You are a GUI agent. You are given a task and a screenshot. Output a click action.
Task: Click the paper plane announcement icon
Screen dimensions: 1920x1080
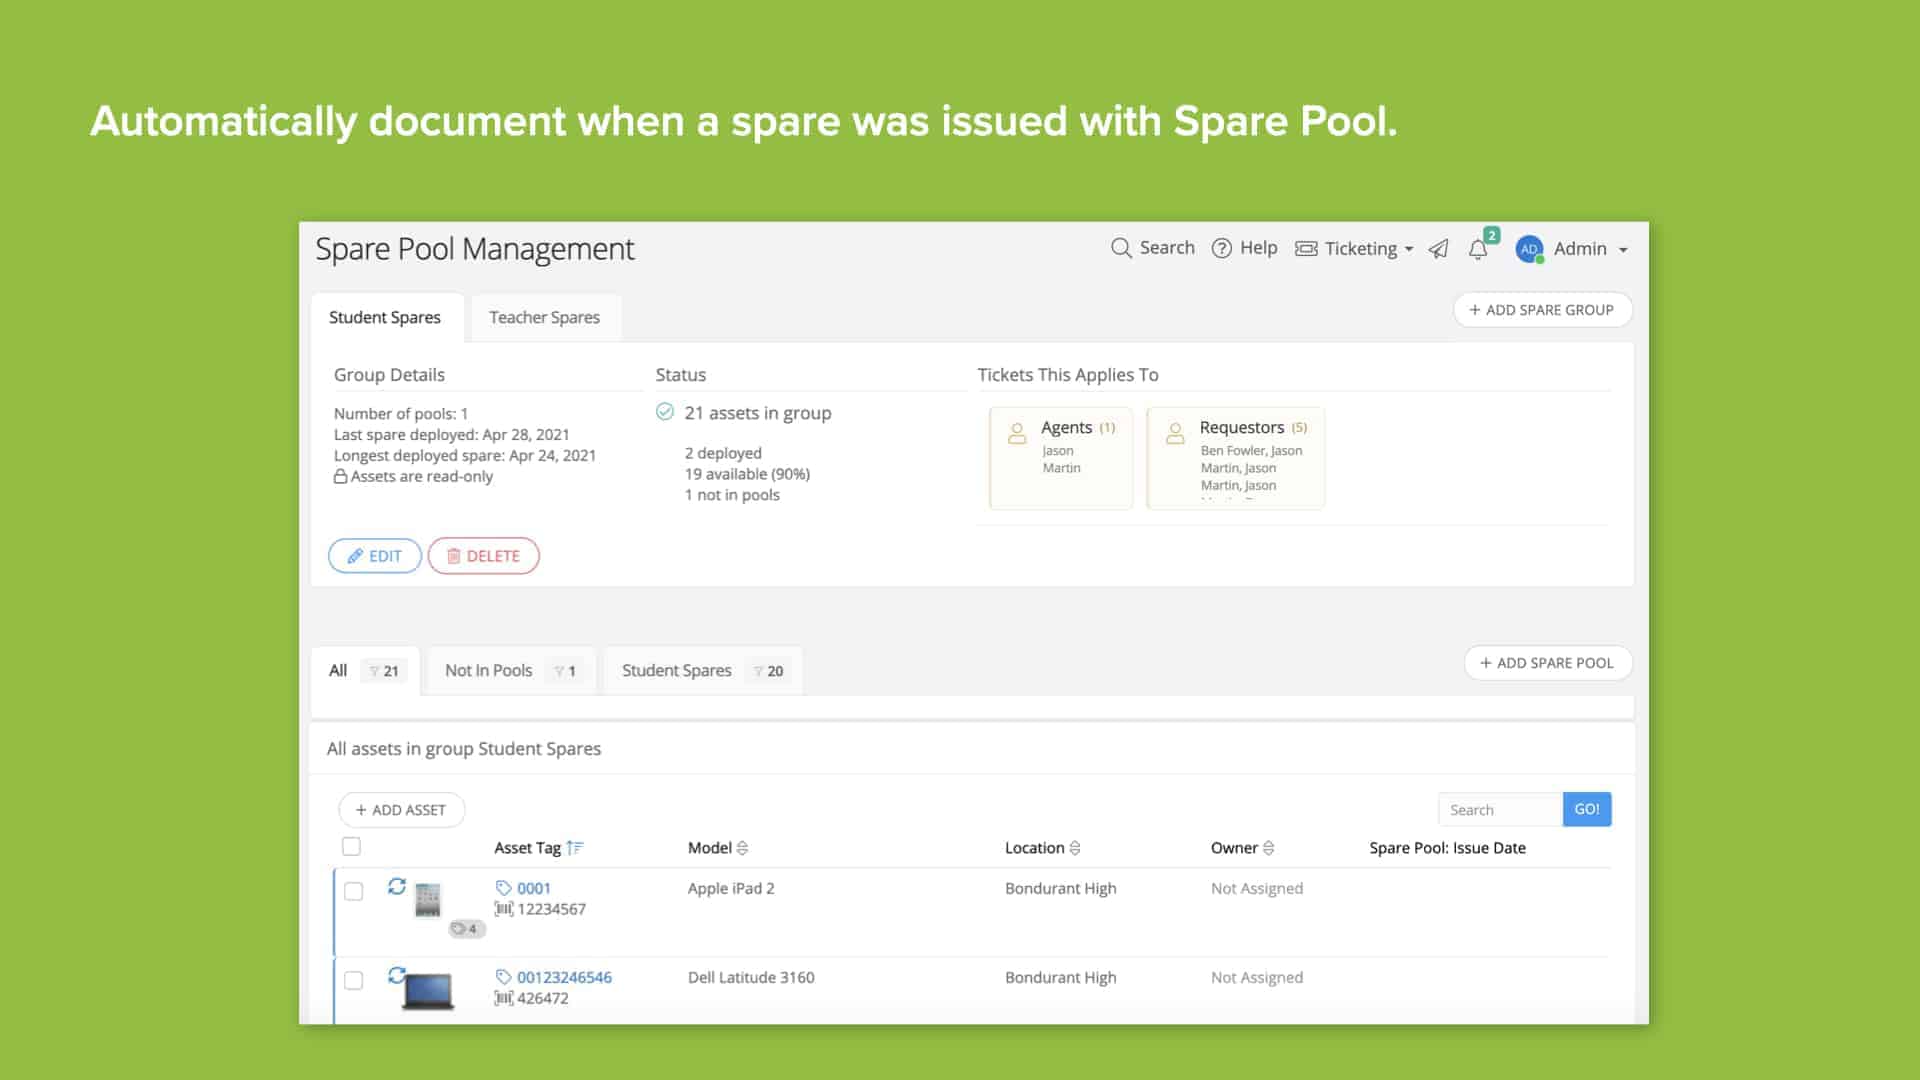1439,249
